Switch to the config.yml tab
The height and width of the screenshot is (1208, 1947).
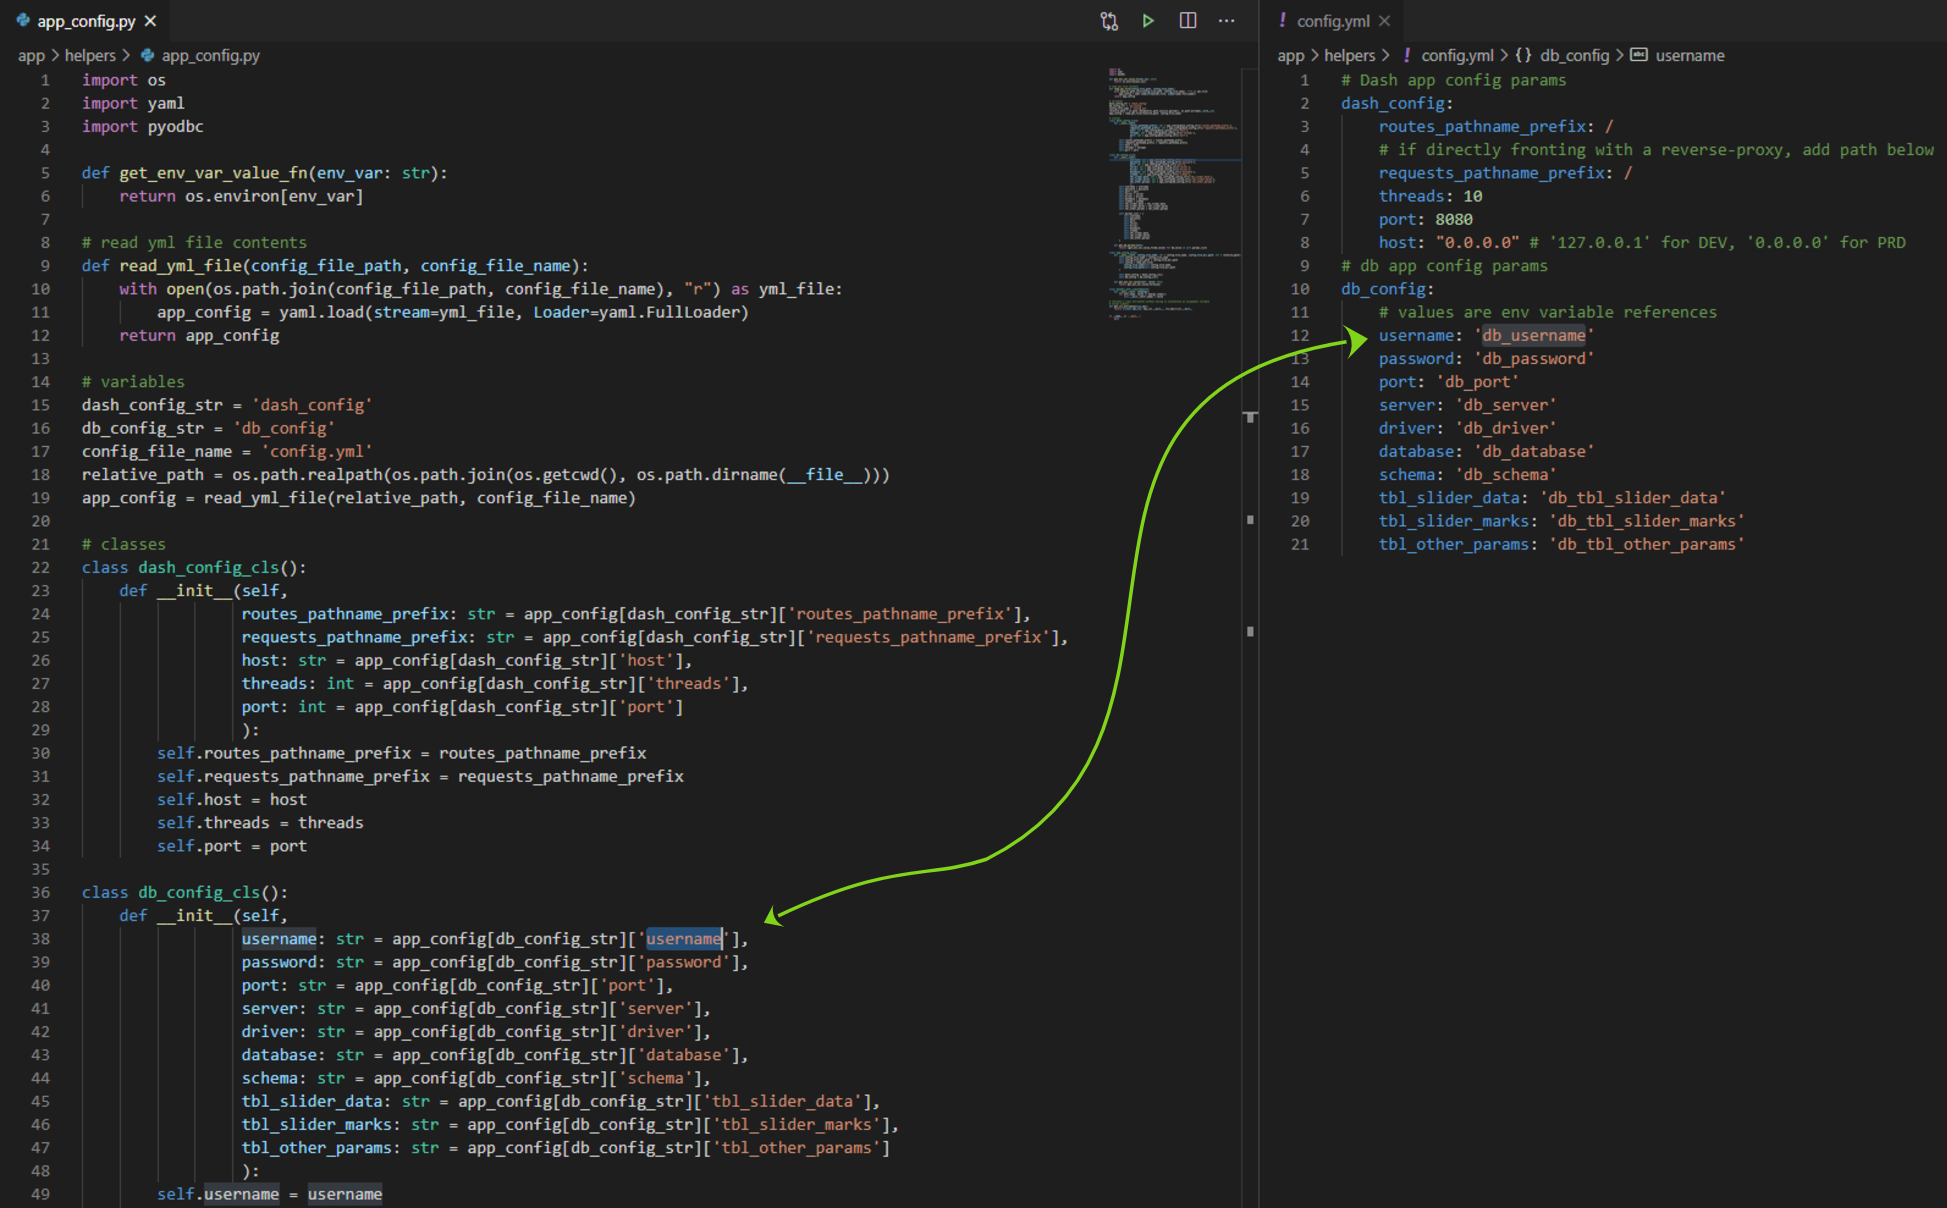point(1333,21)
